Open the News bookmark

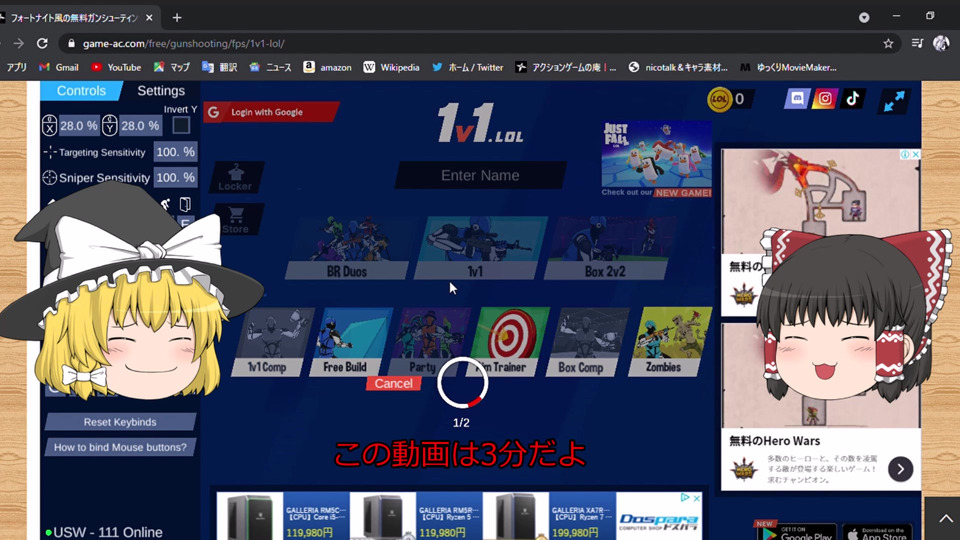click(271, 67)
